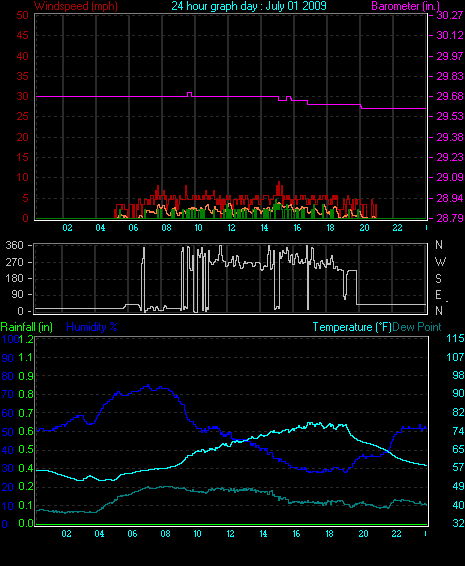
Task: Click the 'Humidity %' legend label
Action: 92,327
